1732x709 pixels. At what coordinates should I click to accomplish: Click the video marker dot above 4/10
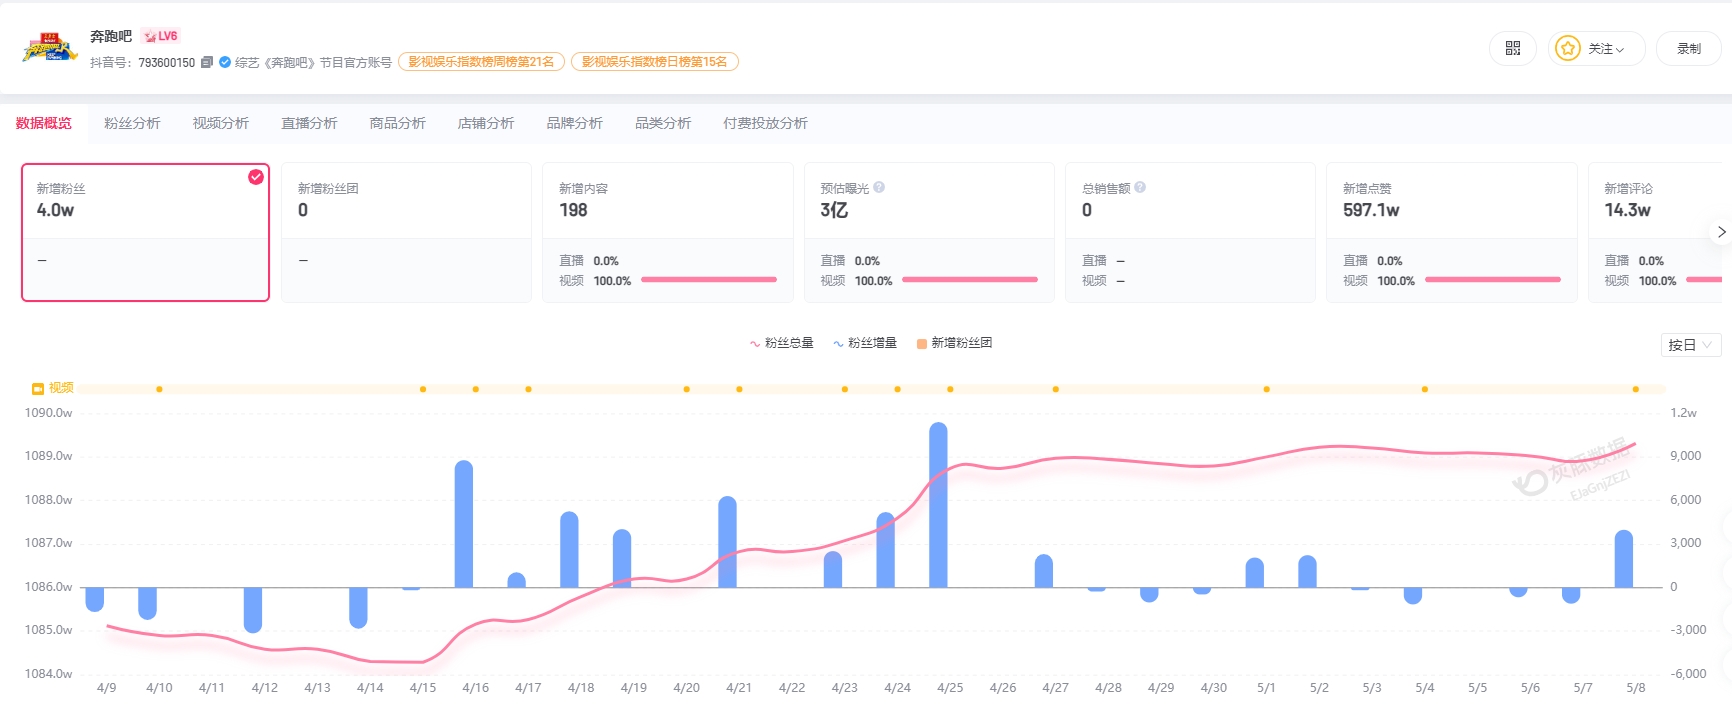click(159, 389)
